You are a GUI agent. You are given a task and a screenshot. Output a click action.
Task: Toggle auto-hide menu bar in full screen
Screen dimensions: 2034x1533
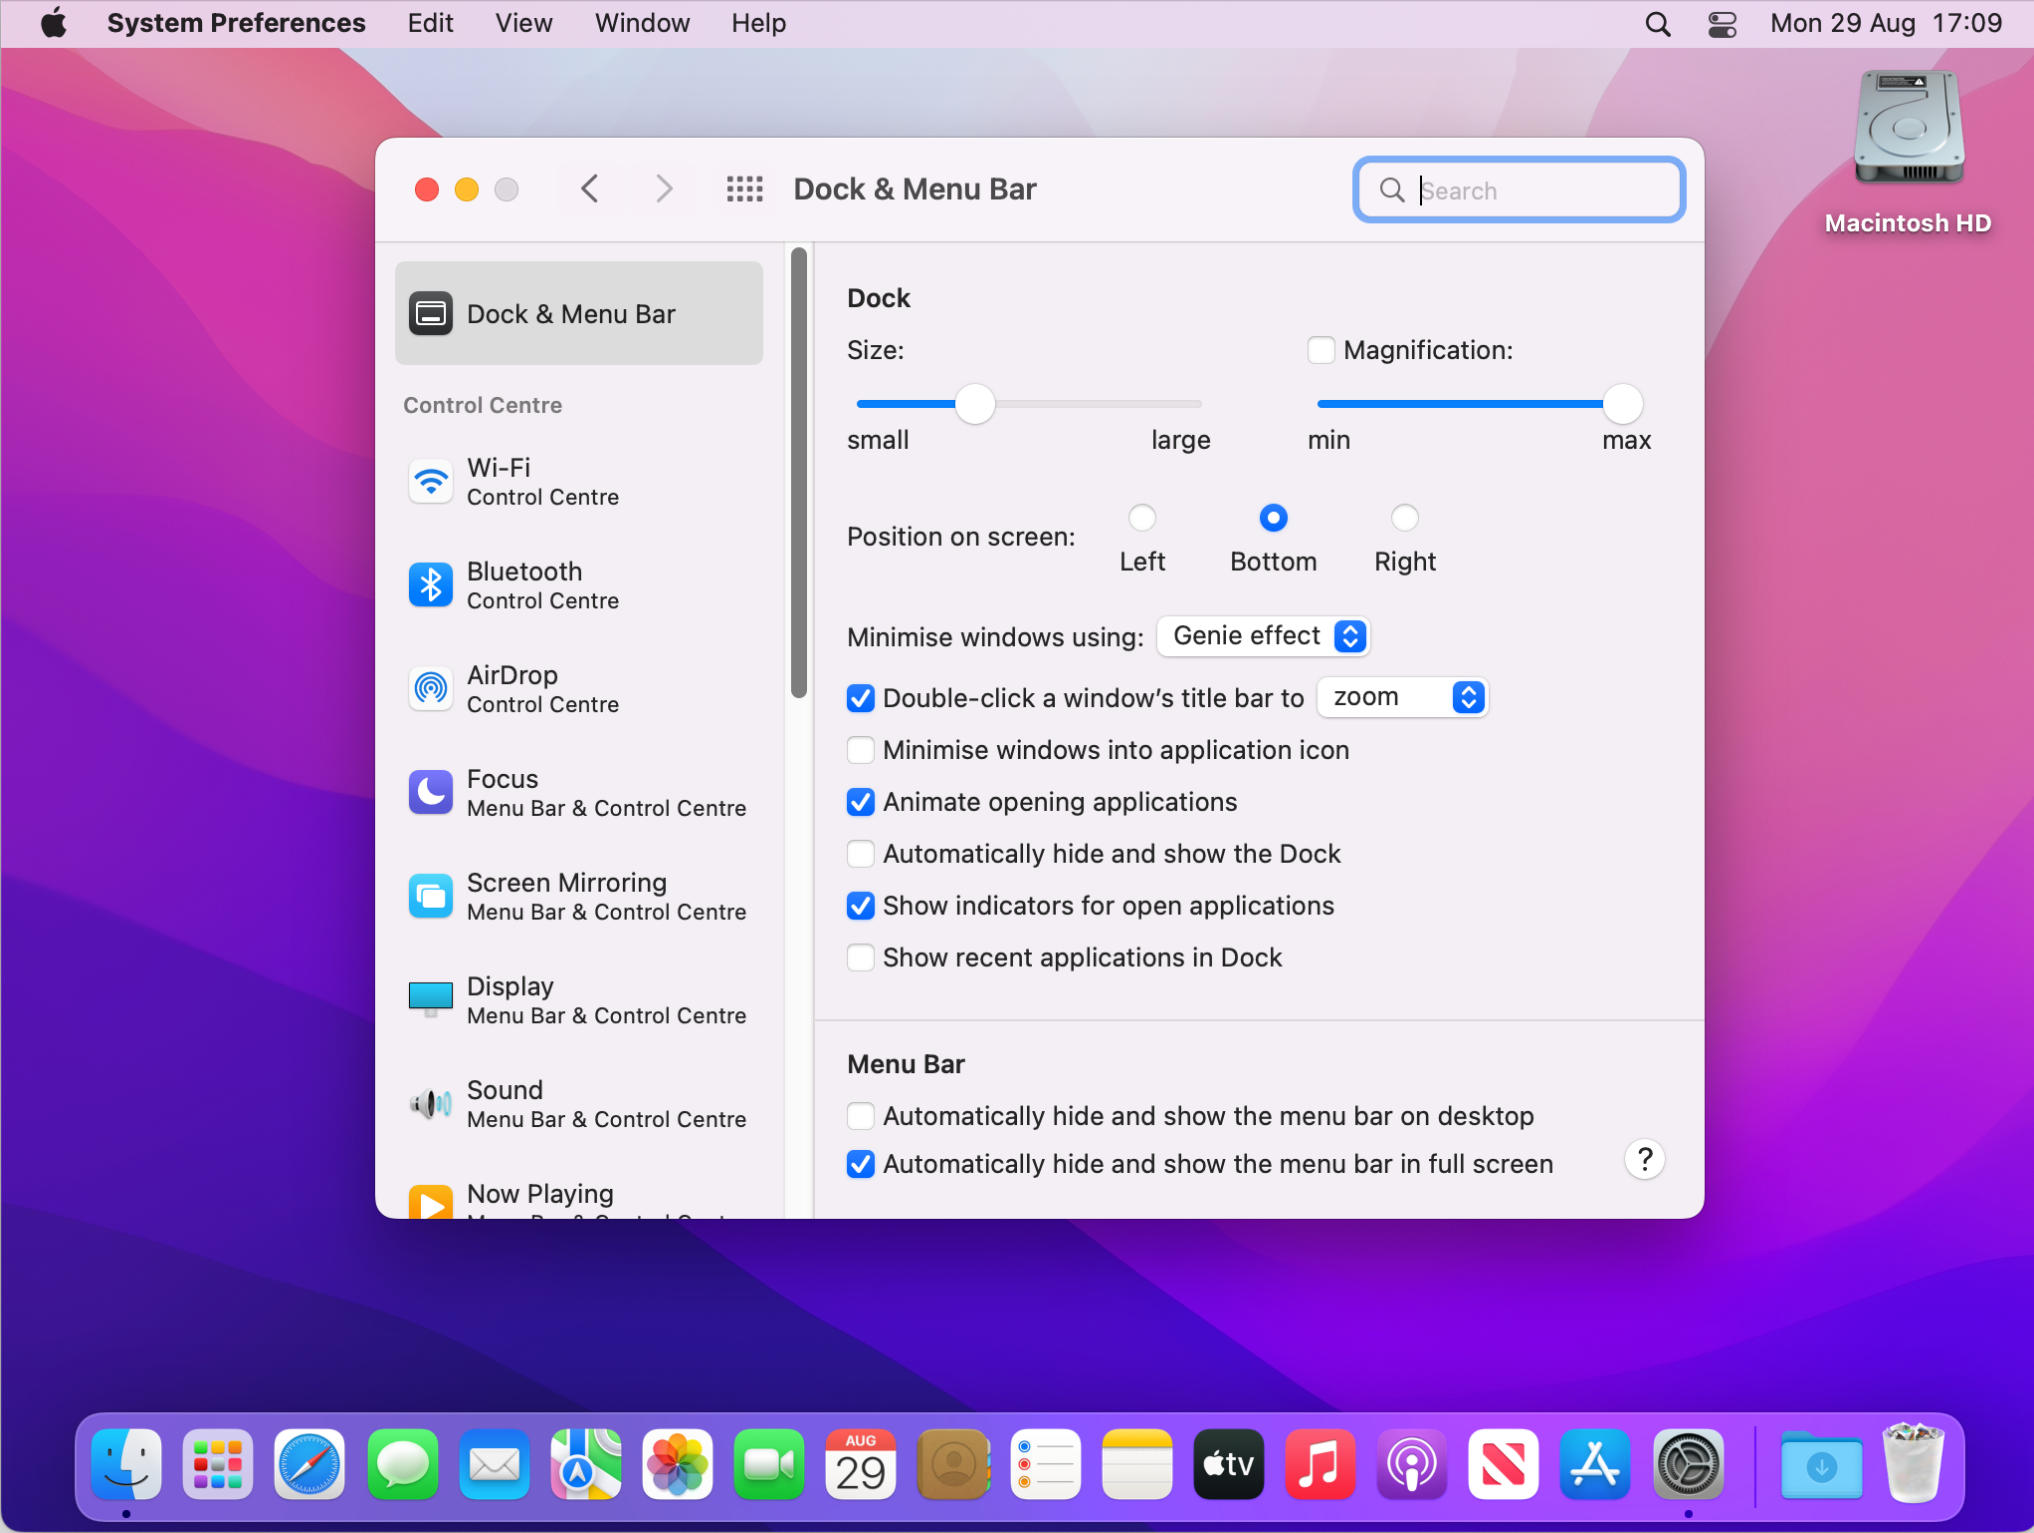861,1164
